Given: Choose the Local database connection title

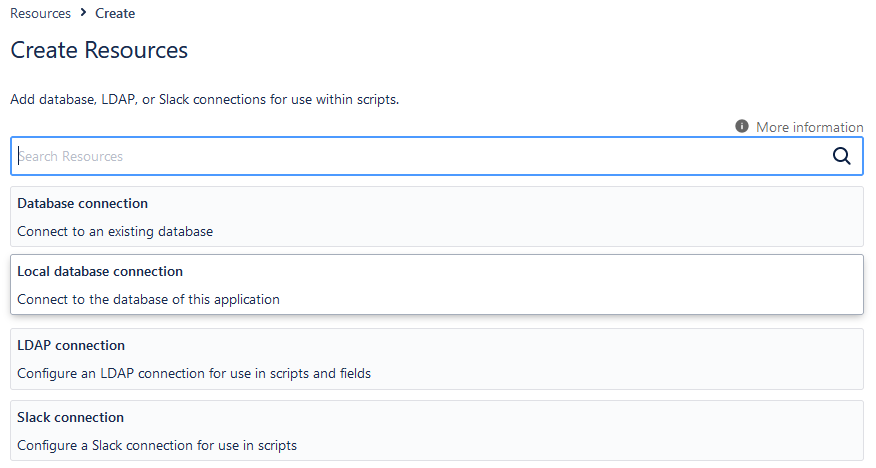Looking at the screenshot, I should [100, 271].
